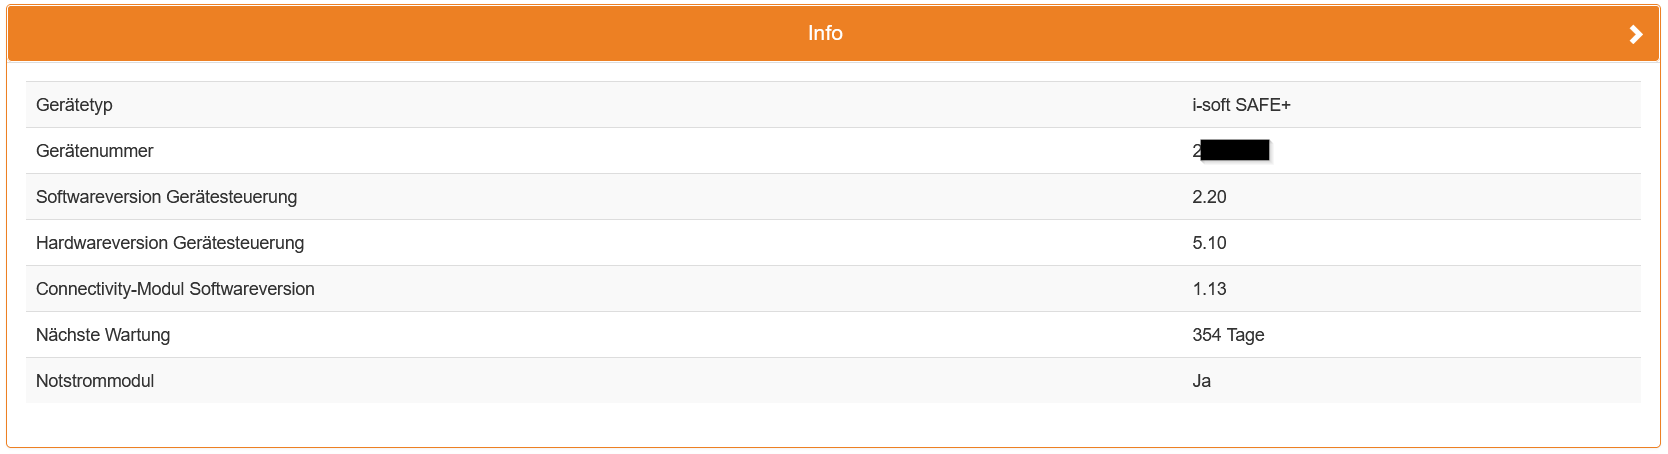Click the connectivity version value 1.13
This screenshot has height=454, width=1668.
[1209, 289]
